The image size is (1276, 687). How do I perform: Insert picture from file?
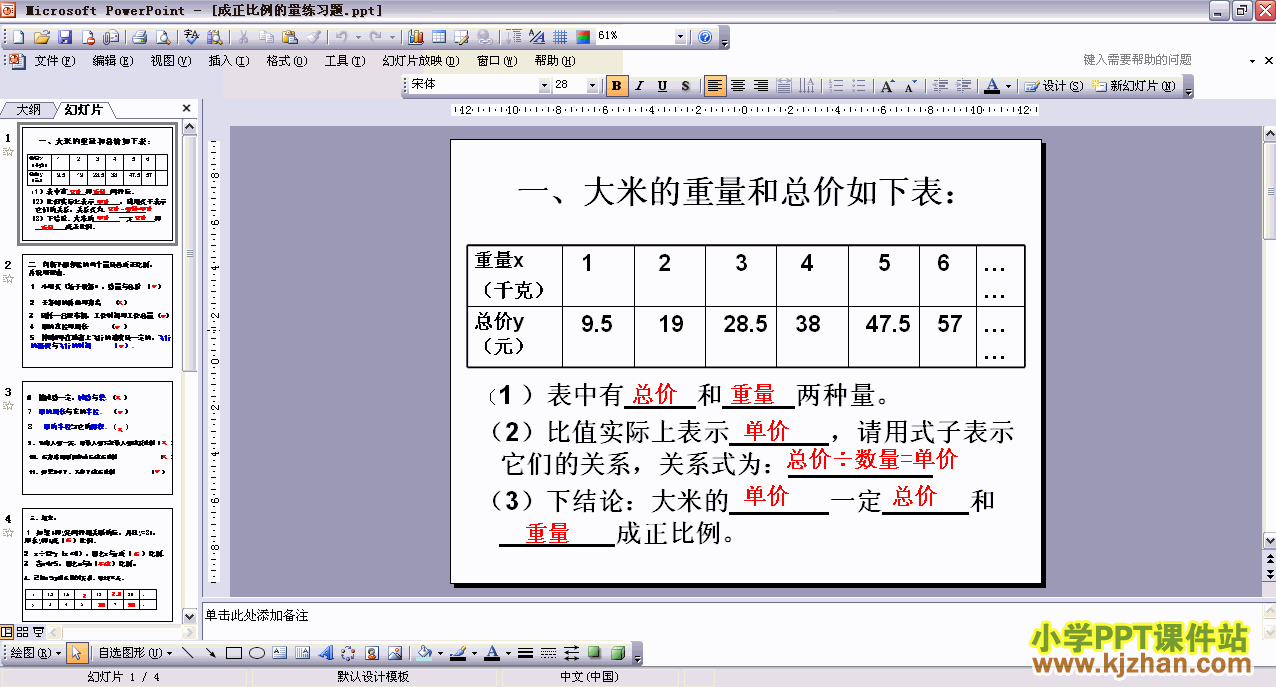click(x=394, y=653)
